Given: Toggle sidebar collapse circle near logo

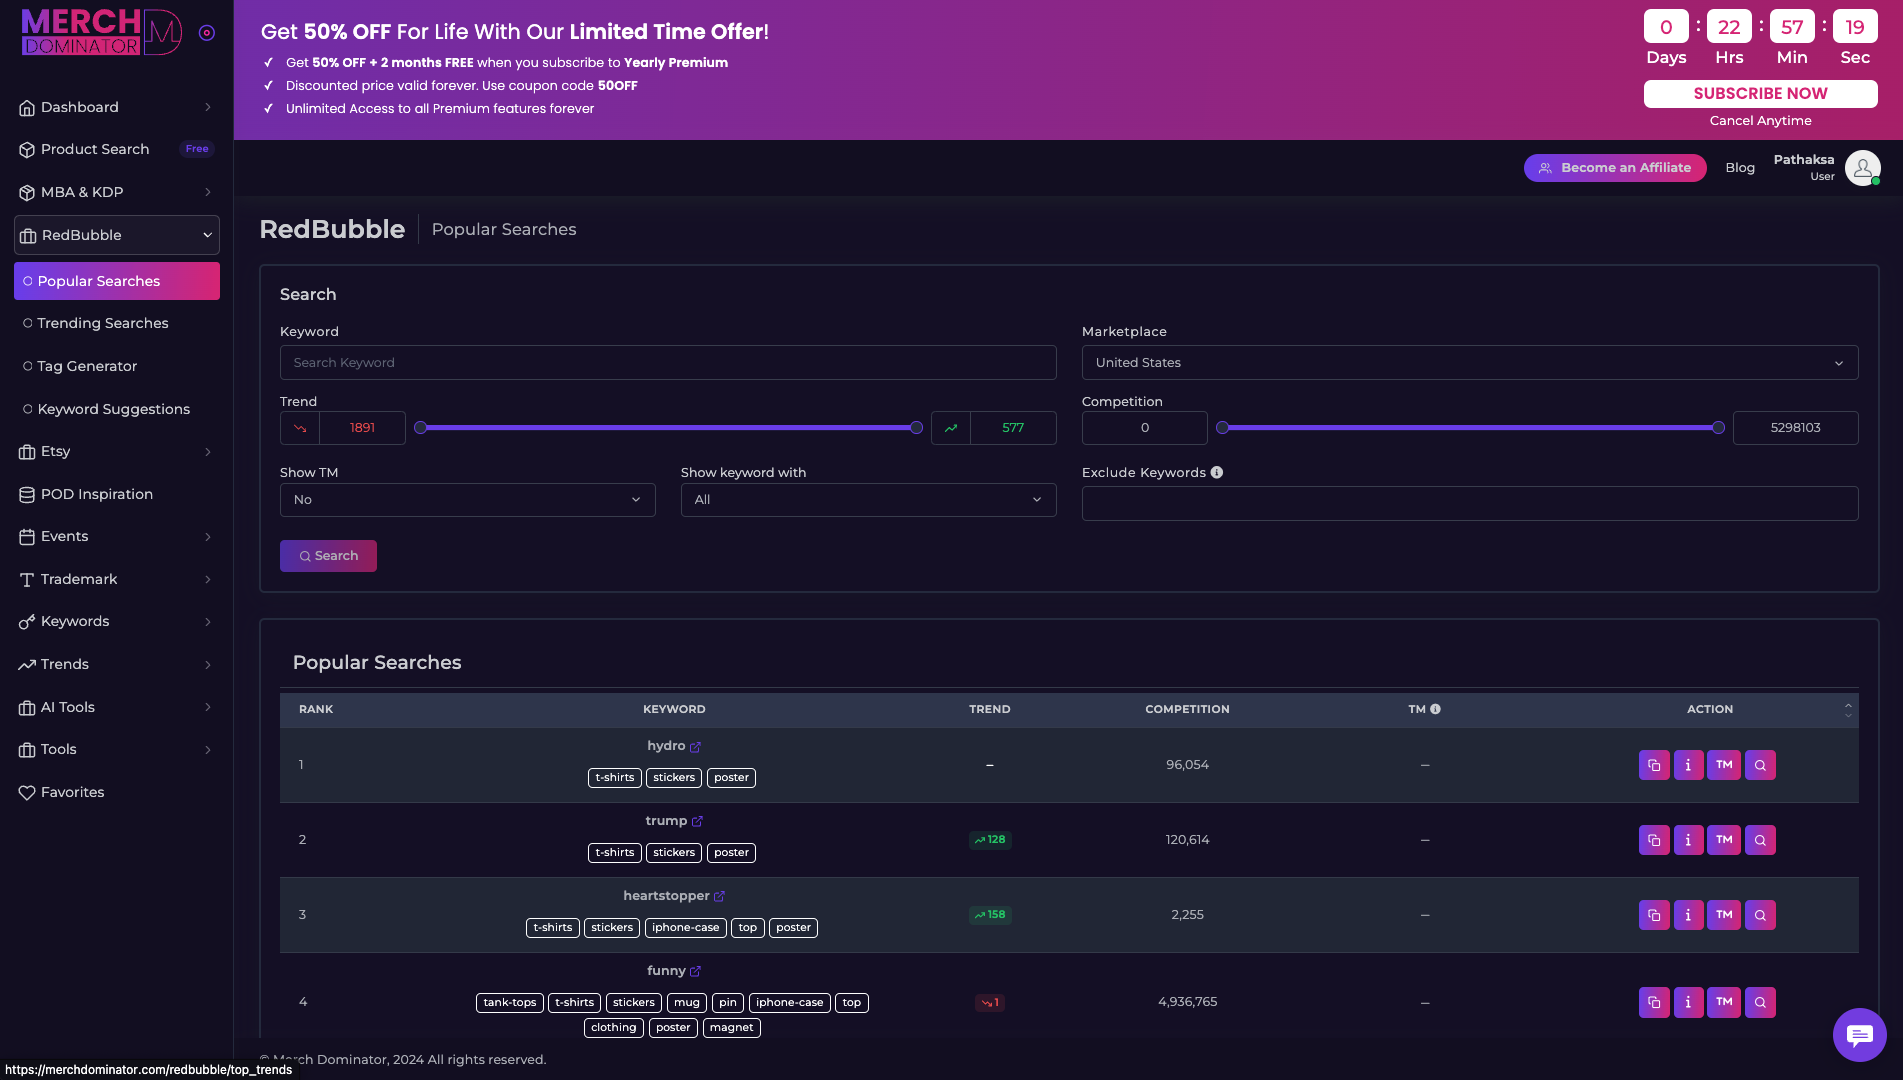Looking at the screenshot, I should pos(207,33).
